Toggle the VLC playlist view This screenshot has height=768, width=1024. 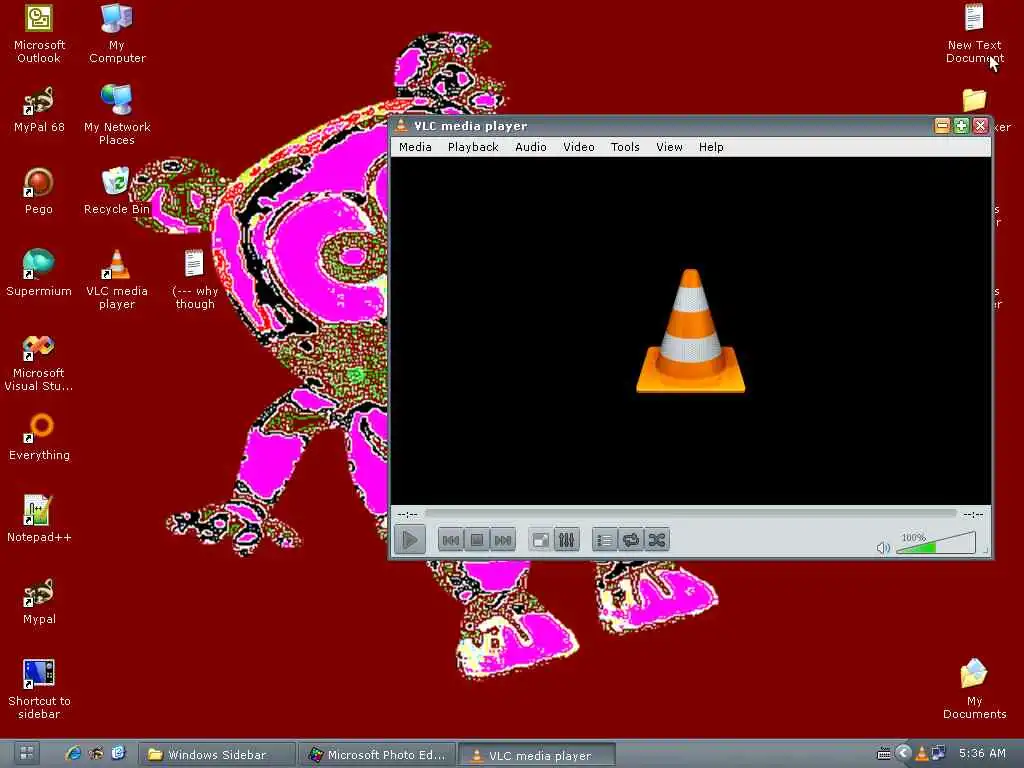tap(605, 540)
